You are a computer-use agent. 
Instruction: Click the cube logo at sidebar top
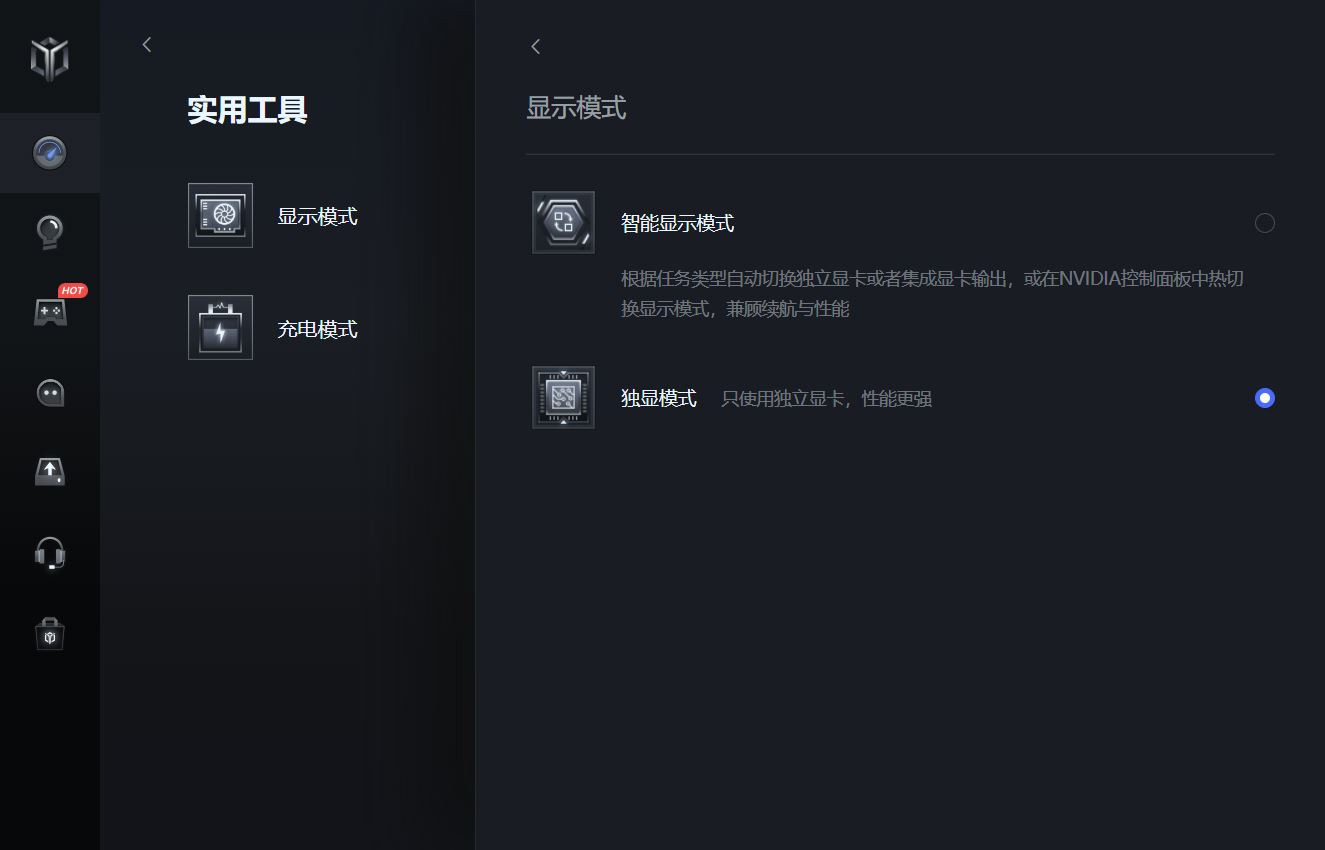tap(49, 58)
